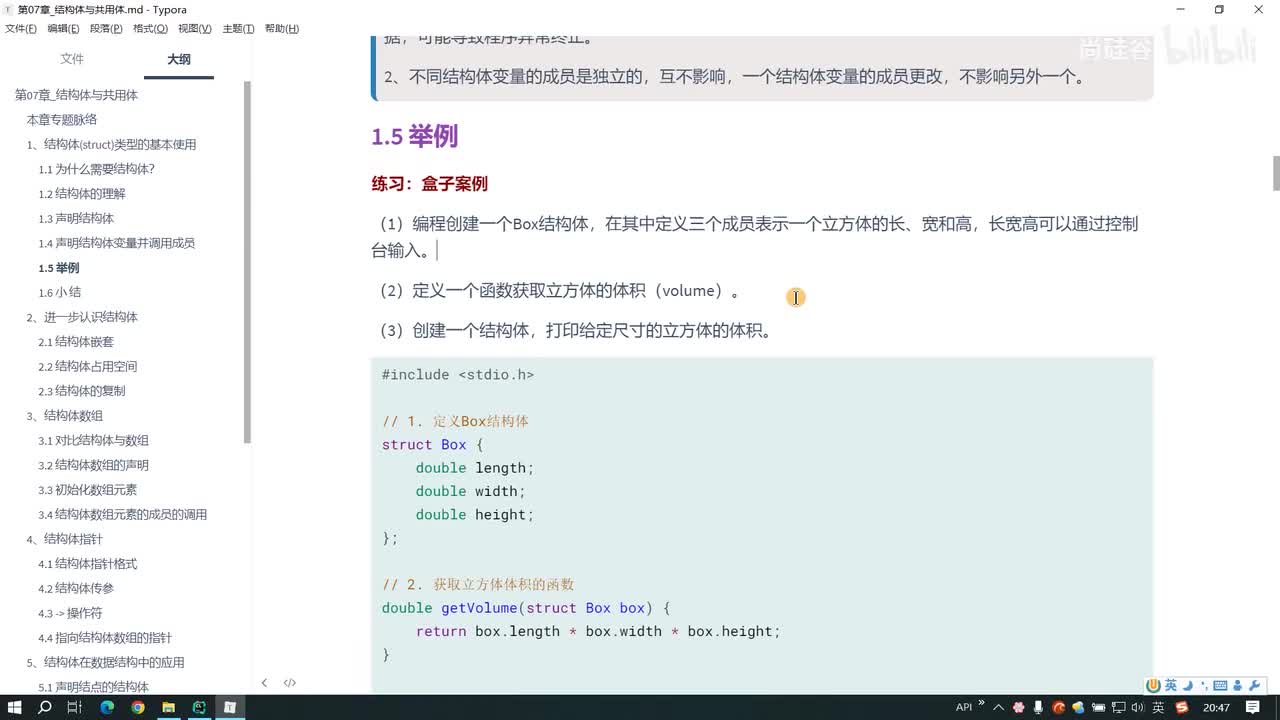Toggle the taskbar input language indicator 英
The image size is (1280, 720).
click(x=1158, y=707)
